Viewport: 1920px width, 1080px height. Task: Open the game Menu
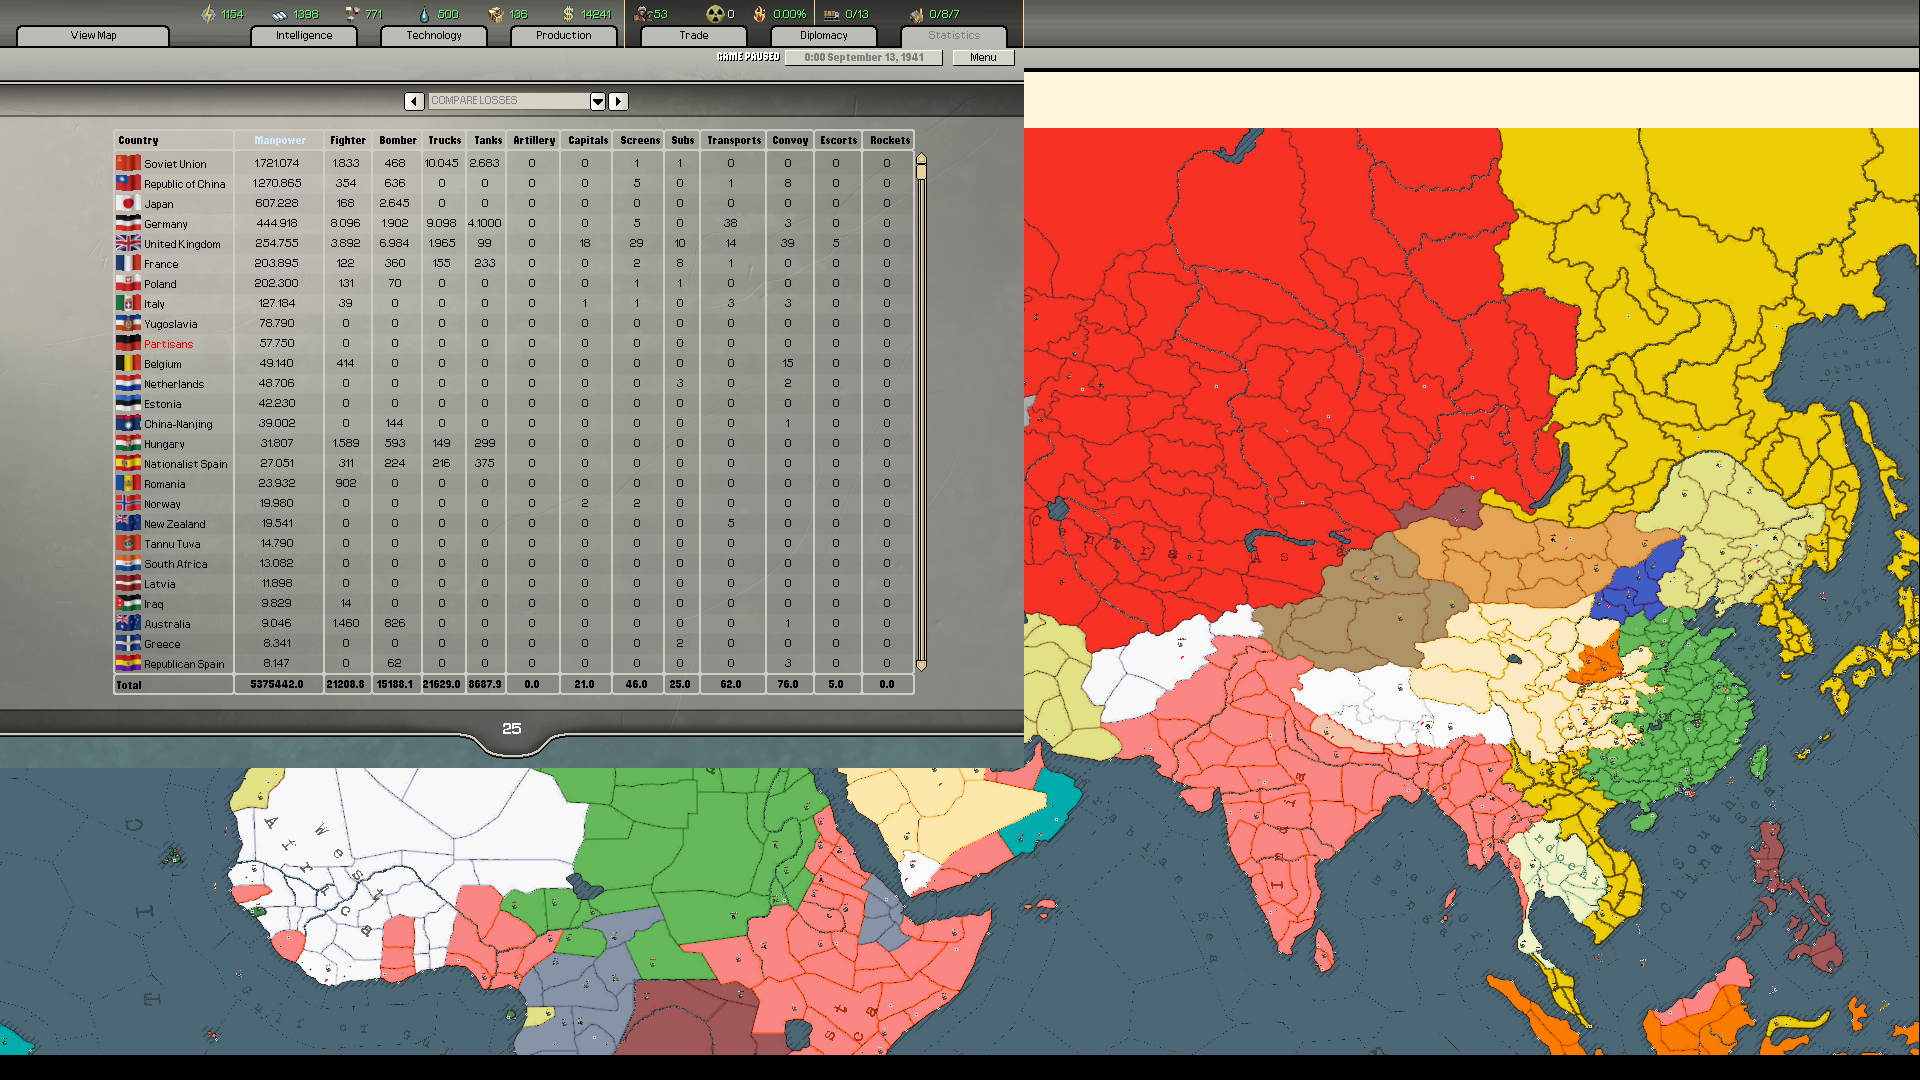[982, 57]
